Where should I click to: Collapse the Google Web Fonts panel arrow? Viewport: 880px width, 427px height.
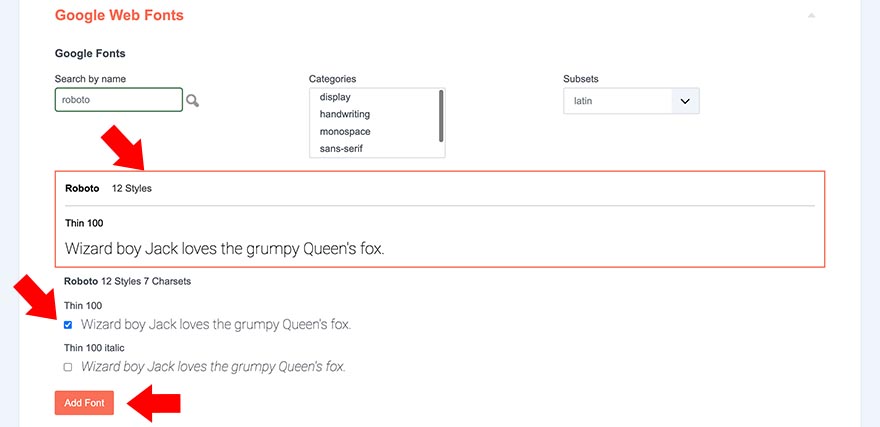(812, 16)
